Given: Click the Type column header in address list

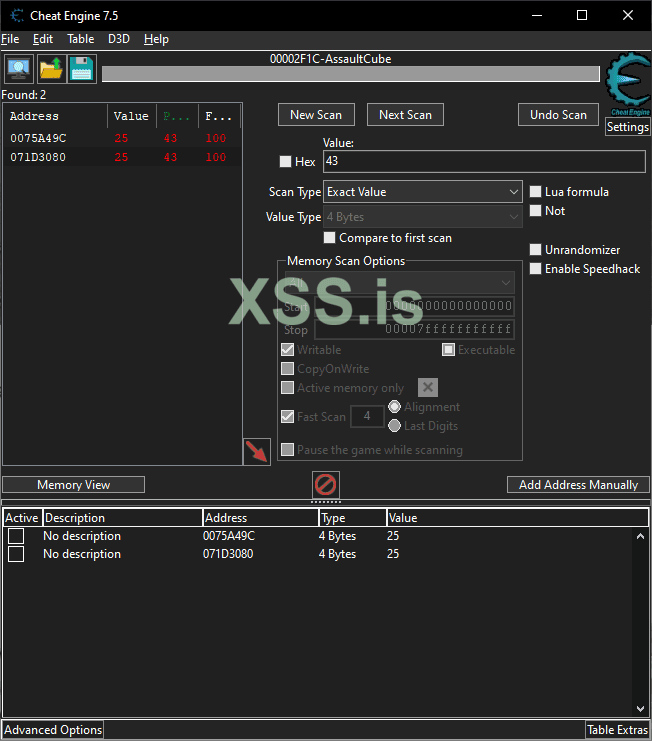Looking at the screenshot, I should tap(352, 518).
